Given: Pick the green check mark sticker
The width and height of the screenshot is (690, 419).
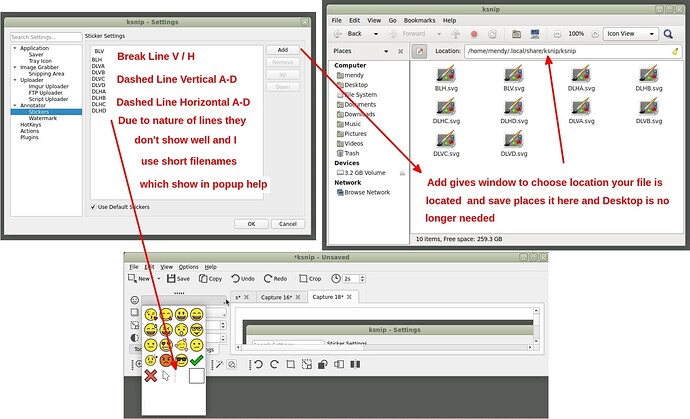Looking at the screenshot, I should point(196,360).
